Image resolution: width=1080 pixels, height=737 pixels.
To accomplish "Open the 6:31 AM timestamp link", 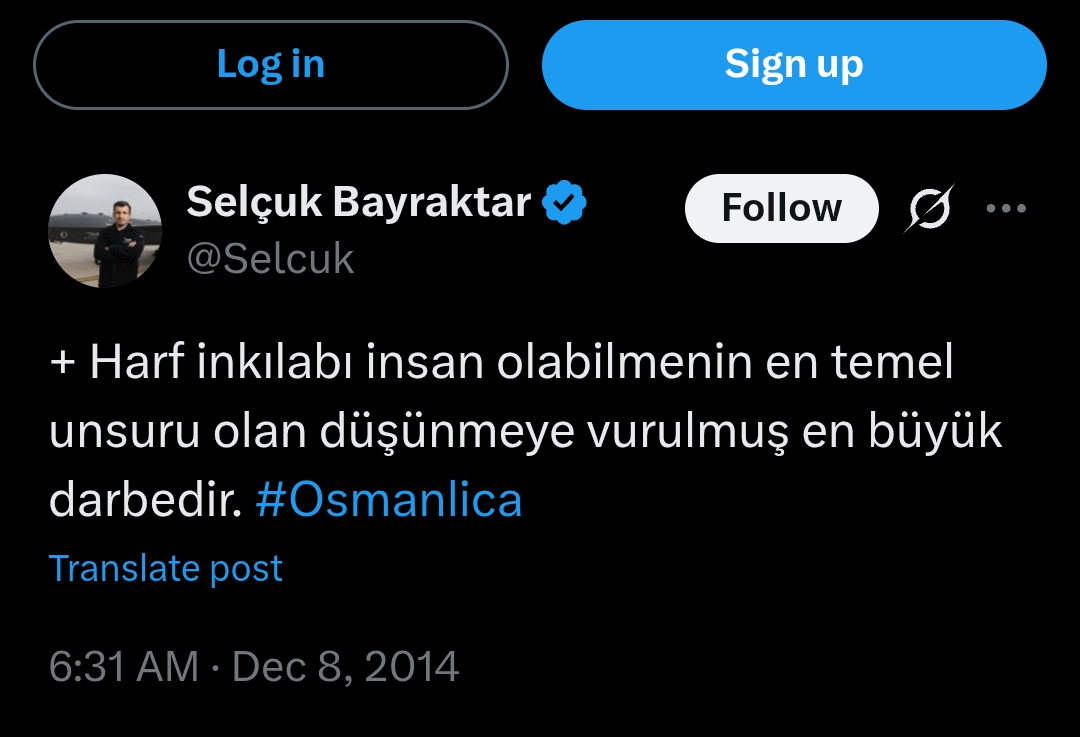I will click(124, 667).
